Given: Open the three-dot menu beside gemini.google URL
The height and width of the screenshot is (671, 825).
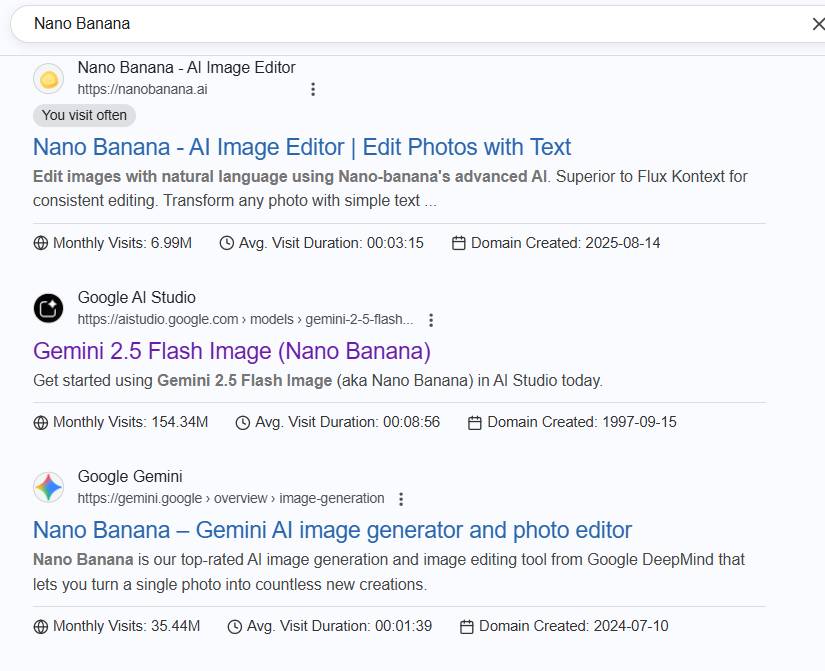Looking at the screenshot, I should click(x=401, y=499).
